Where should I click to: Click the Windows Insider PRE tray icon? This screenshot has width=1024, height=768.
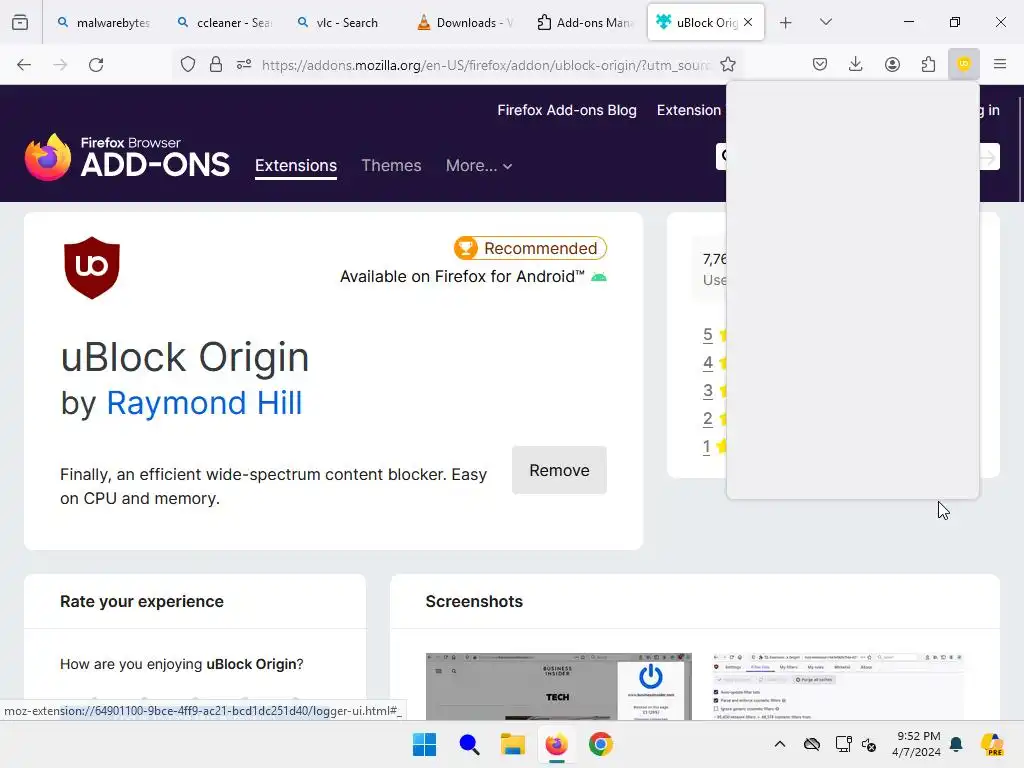[x=992, y=744]
